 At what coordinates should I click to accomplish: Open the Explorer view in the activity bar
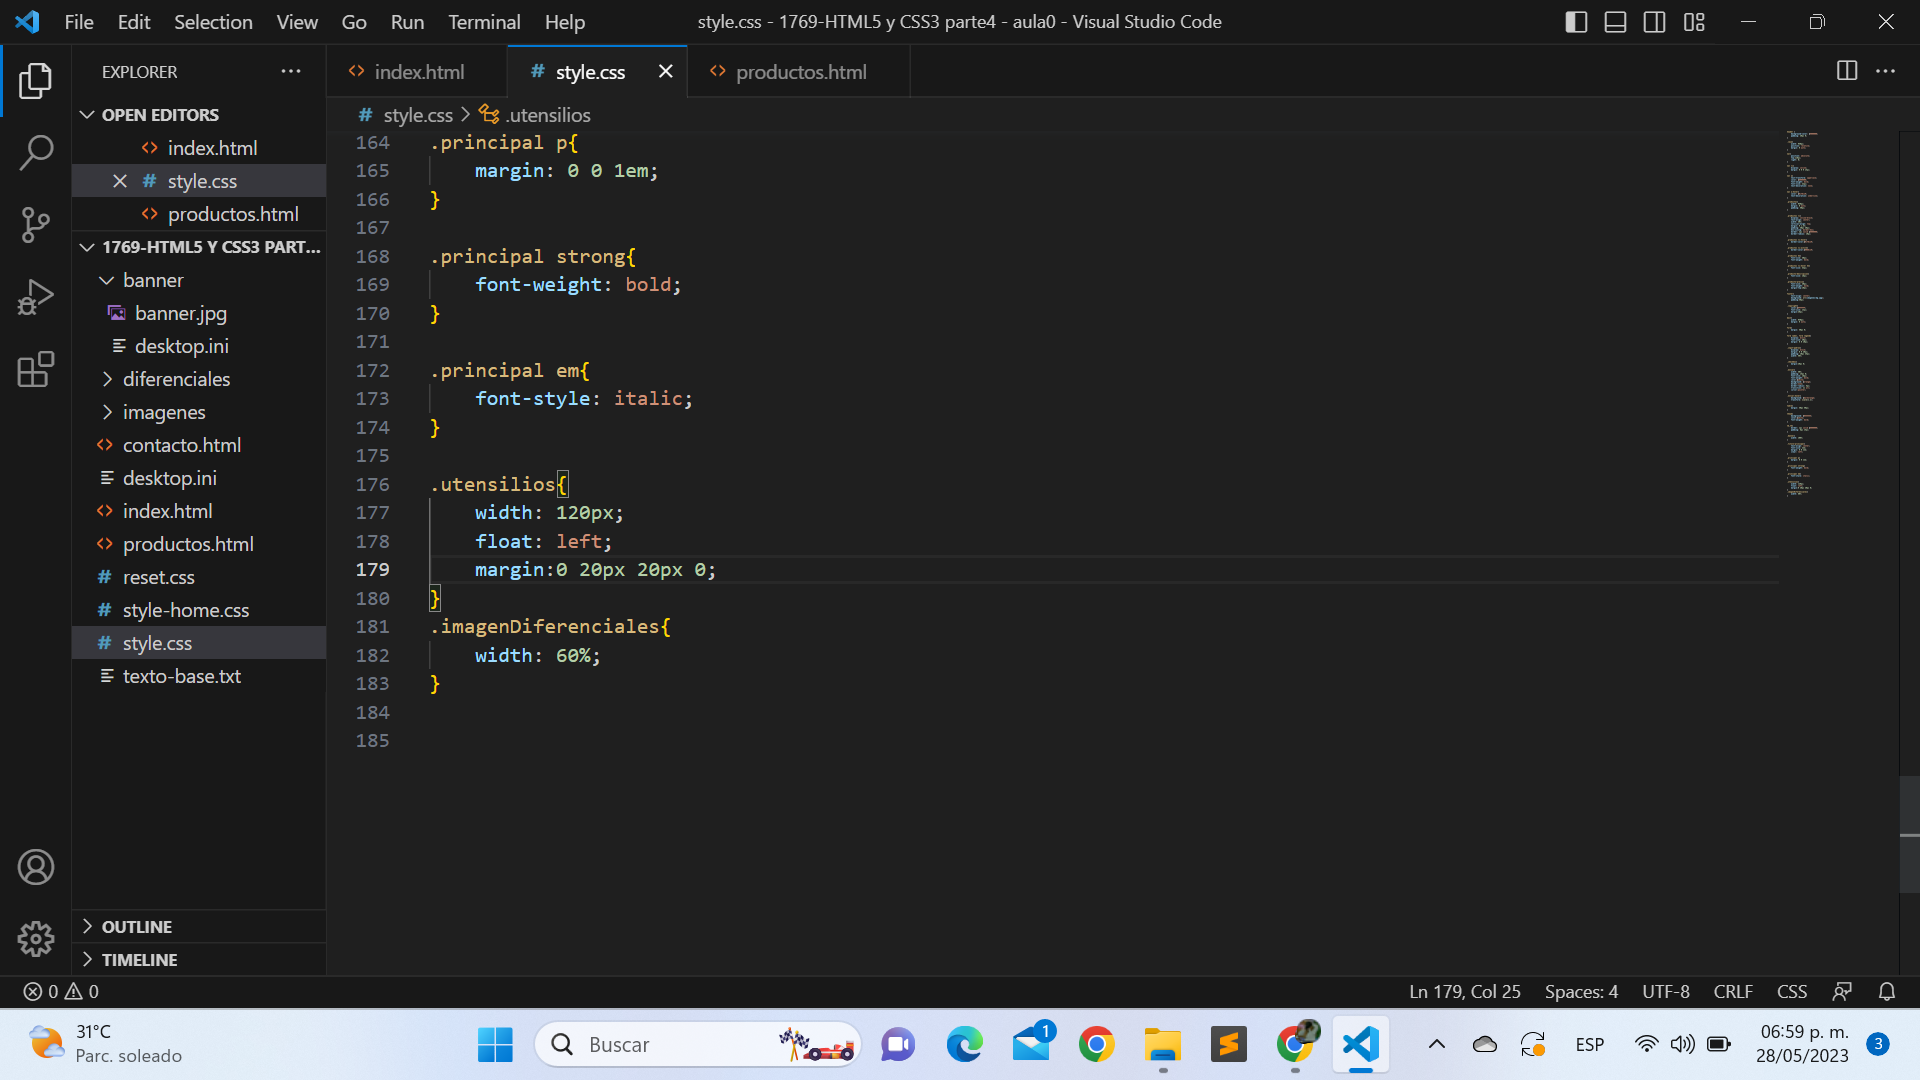pyautogui.click(x=36, y=81)
